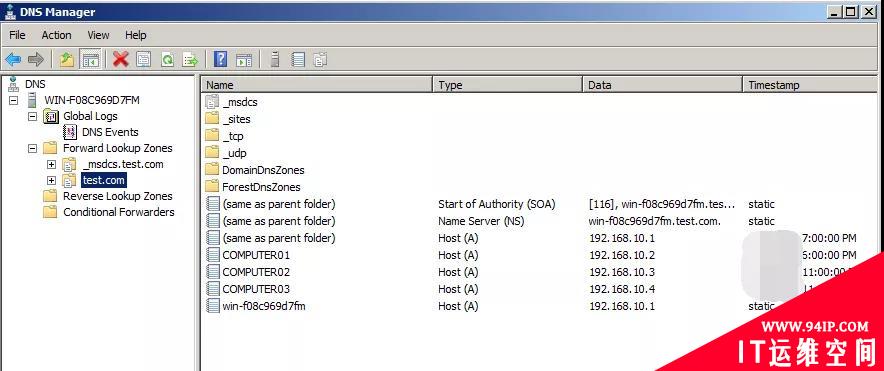
Task: Sort records by the Name column header
Action: (x=317, y=85)
